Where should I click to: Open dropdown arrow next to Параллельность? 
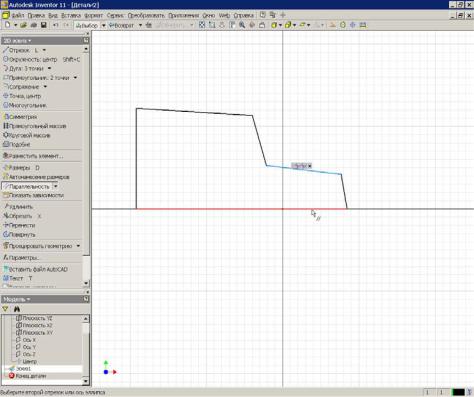(x=55, y=186)
